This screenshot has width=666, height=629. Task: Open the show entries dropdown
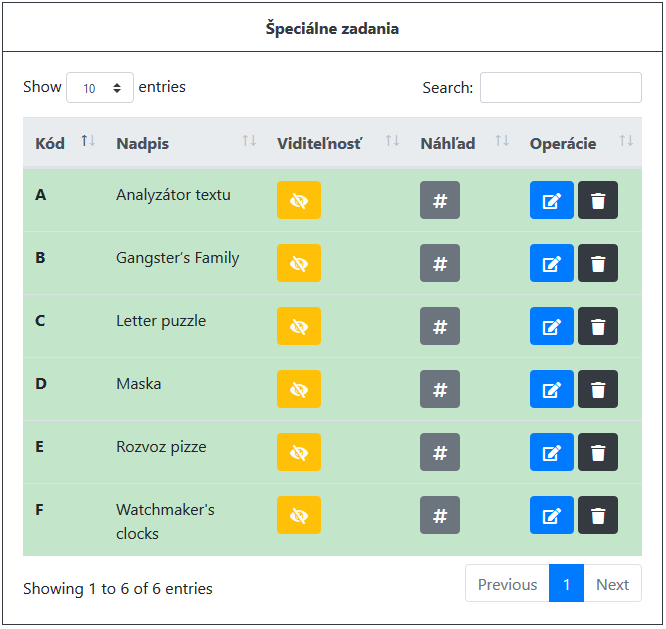tap(100, 87)
